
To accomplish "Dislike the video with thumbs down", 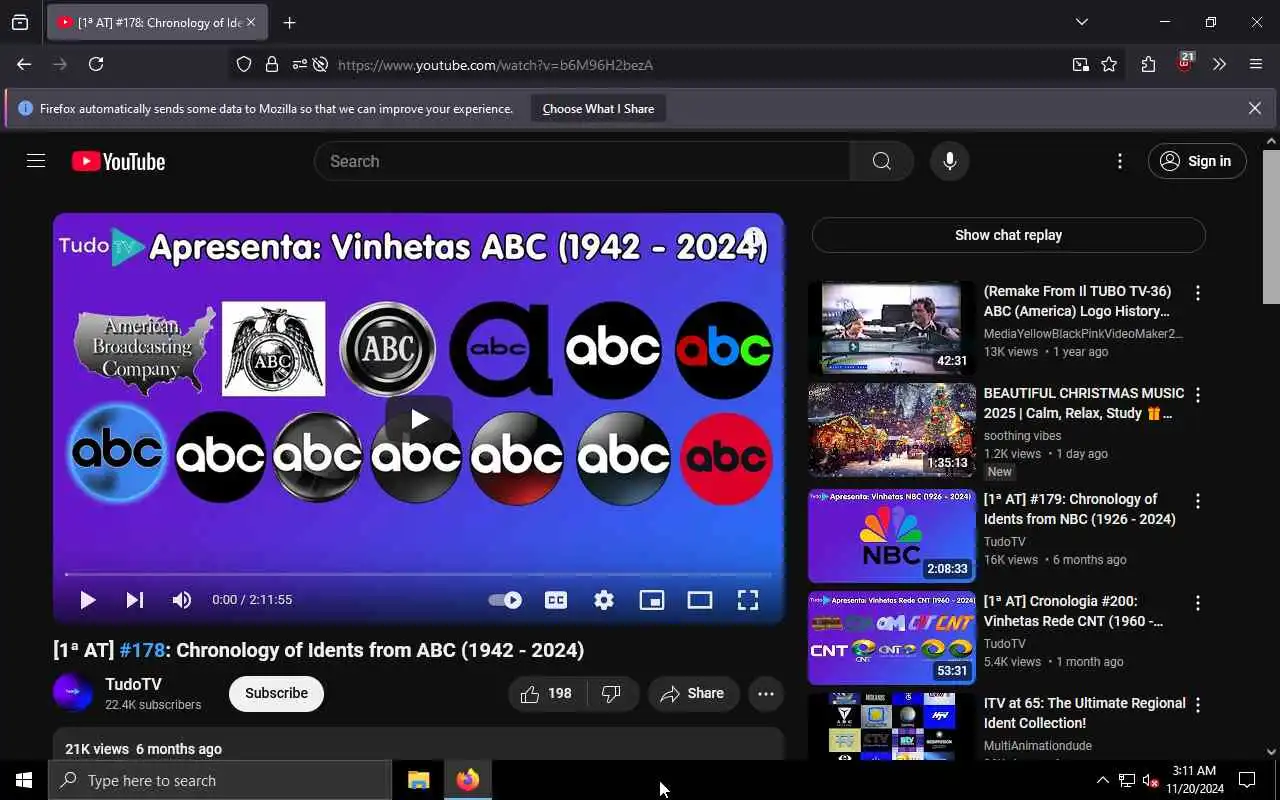I will tap(612, 693).
